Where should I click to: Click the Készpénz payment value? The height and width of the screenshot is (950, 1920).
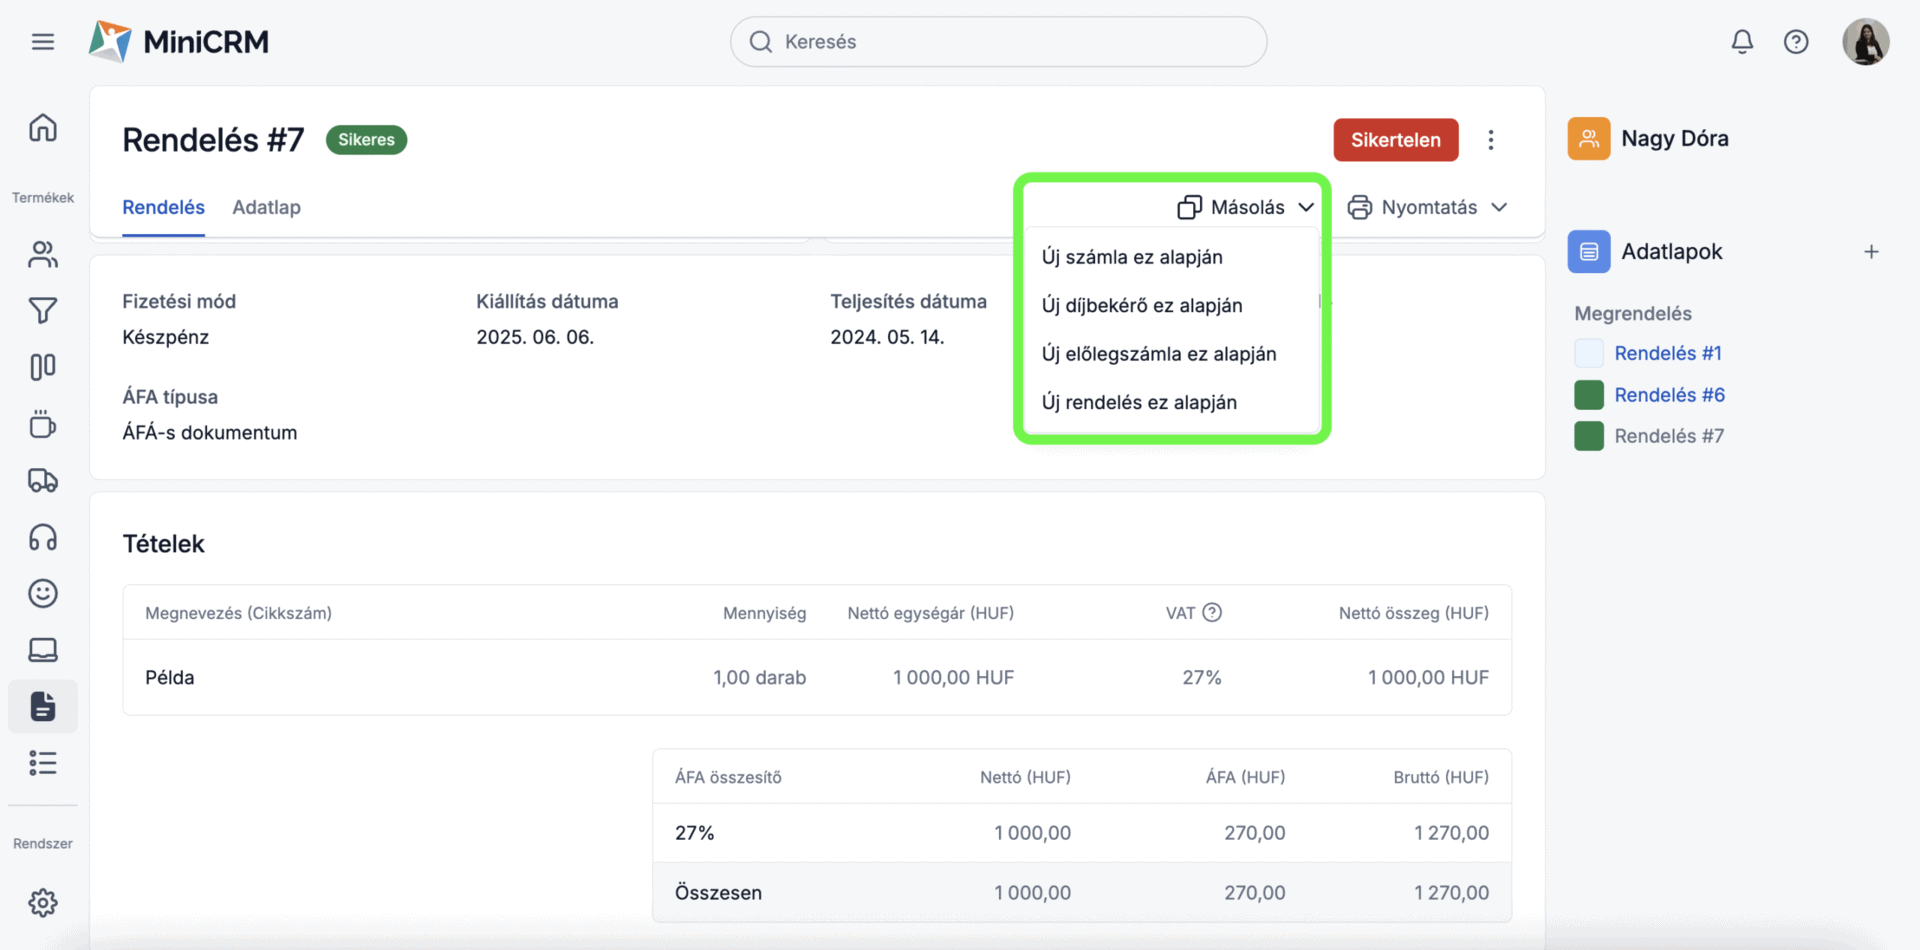click(166, 337)
